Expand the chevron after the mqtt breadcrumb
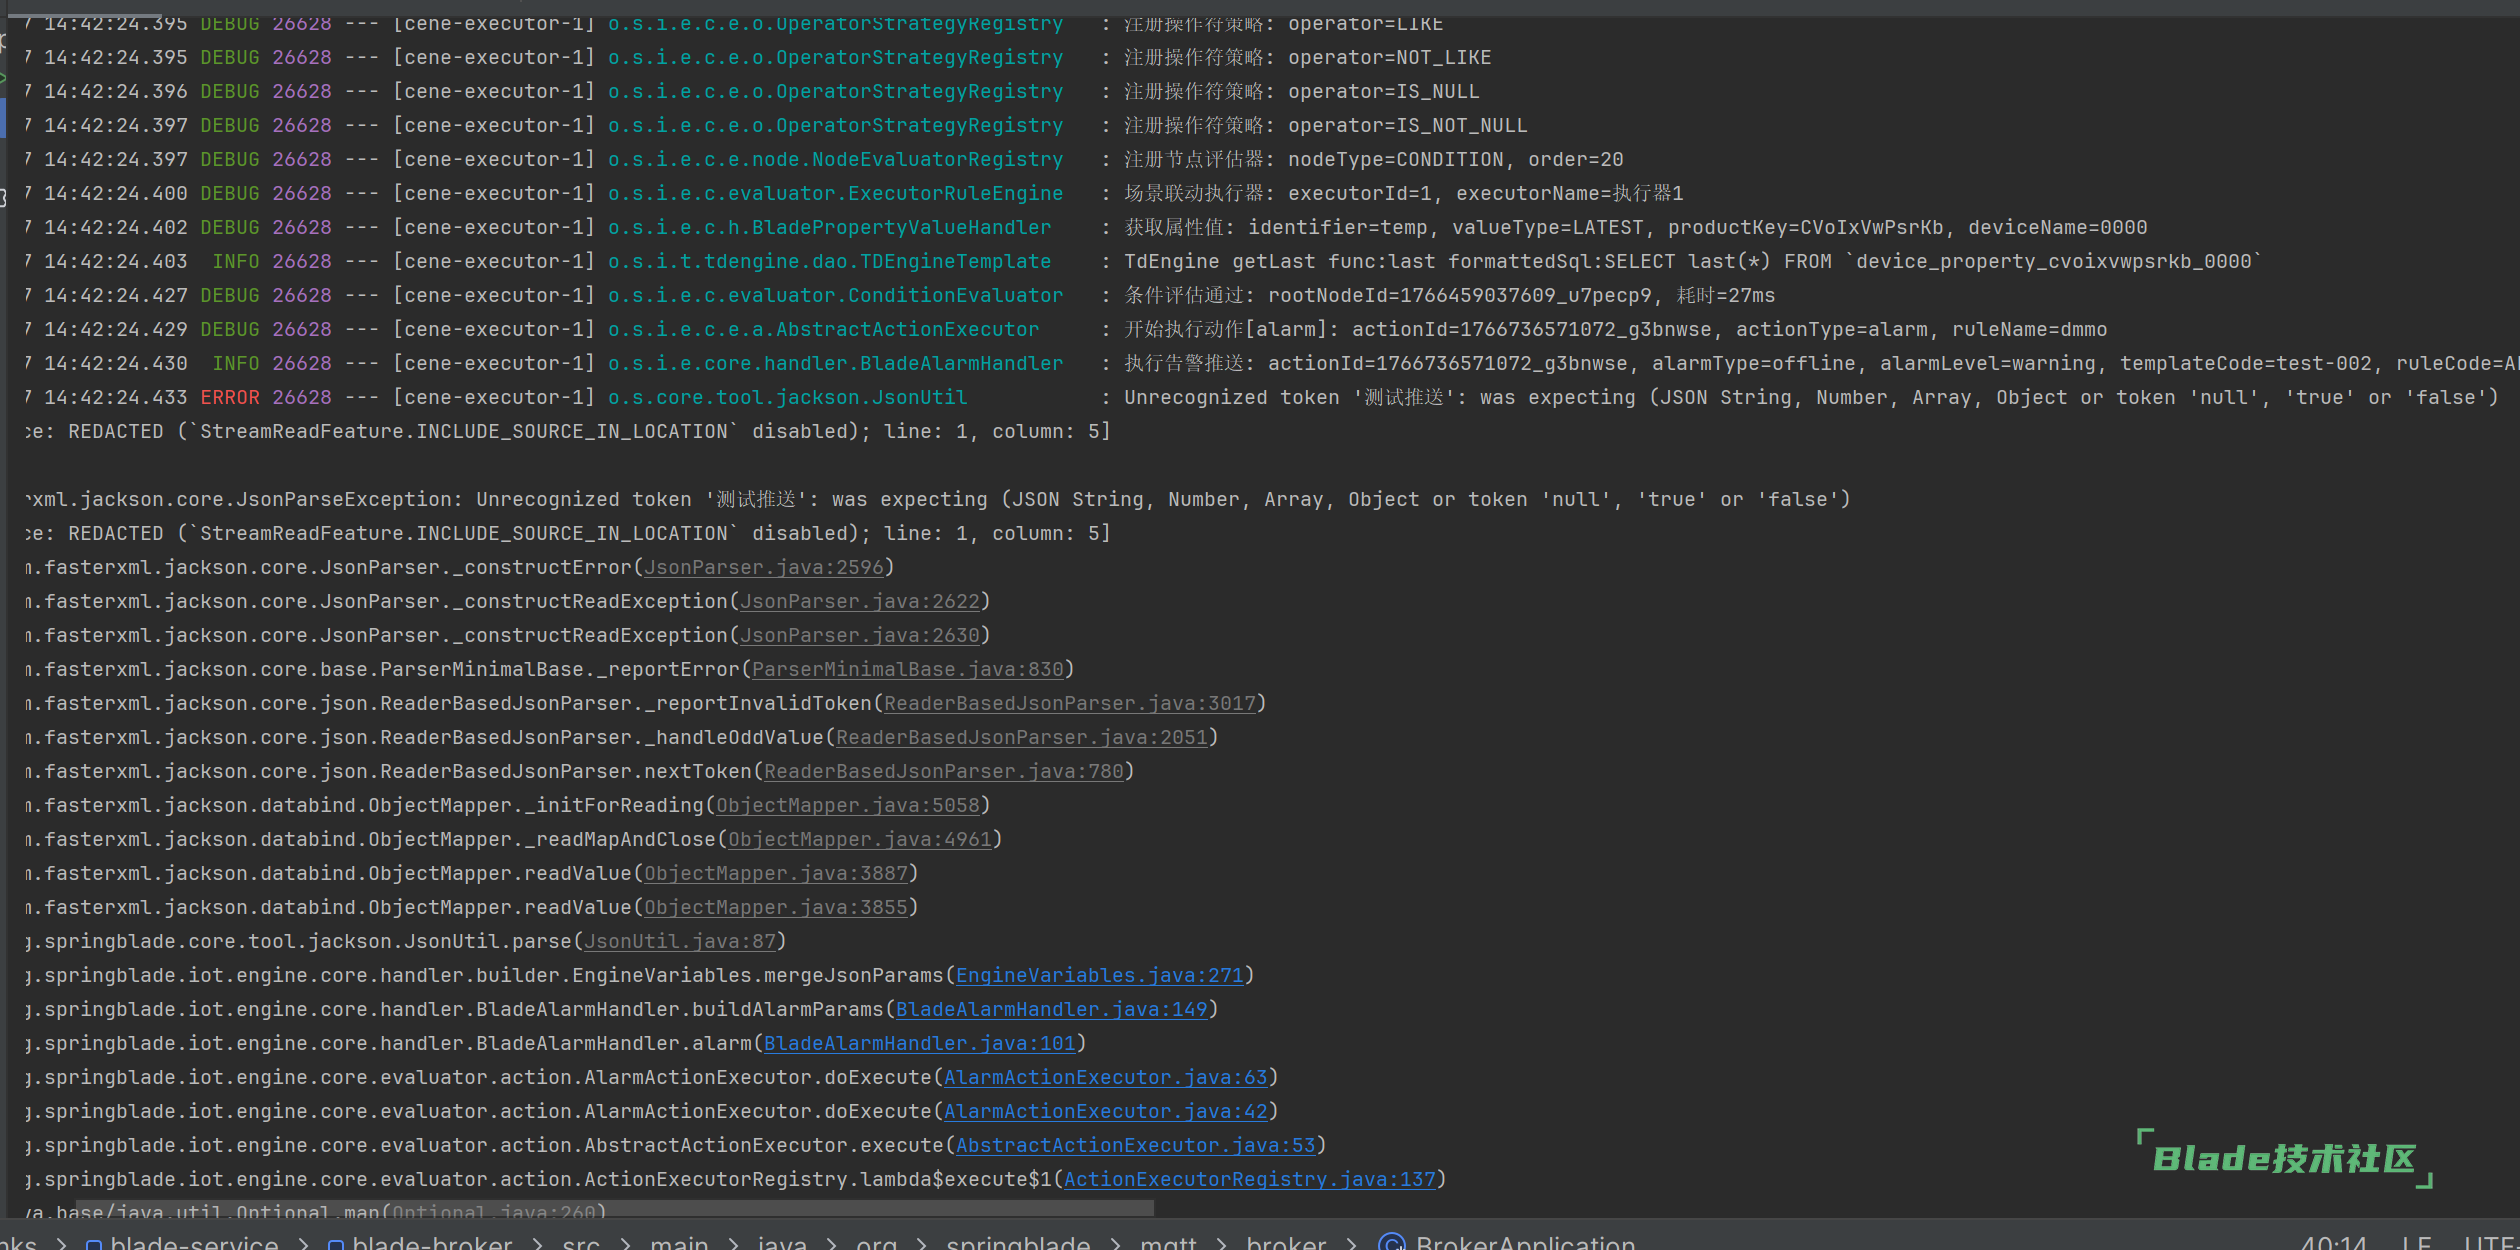 point(1221,1244)
